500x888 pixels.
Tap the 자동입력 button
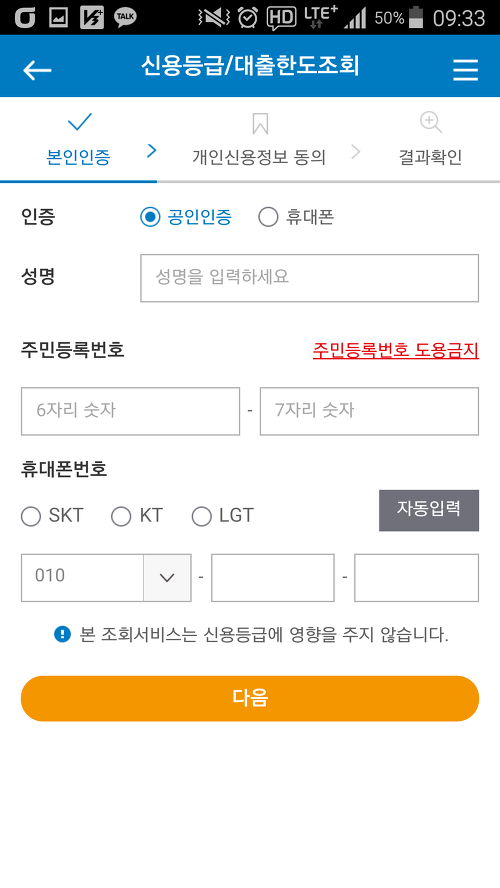[429, 510]
